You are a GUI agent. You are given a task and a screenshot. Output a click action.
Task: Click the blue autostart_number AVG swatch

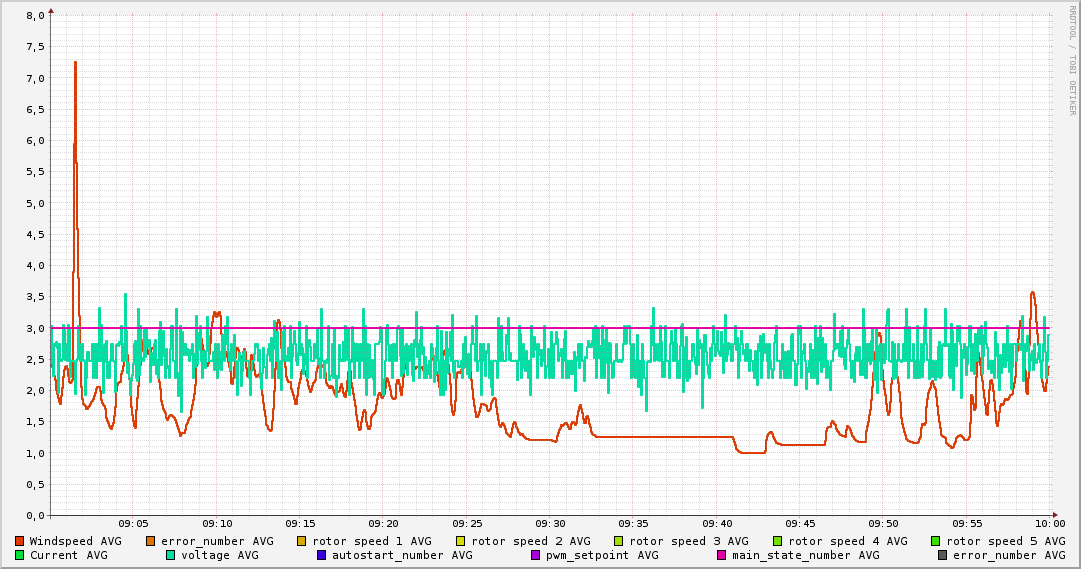[x=322, y=555]
